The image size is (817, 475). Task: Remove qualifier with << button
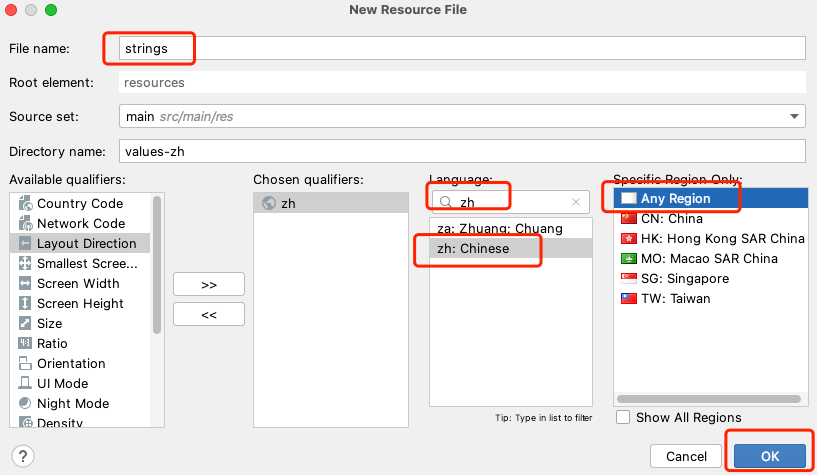209,314
